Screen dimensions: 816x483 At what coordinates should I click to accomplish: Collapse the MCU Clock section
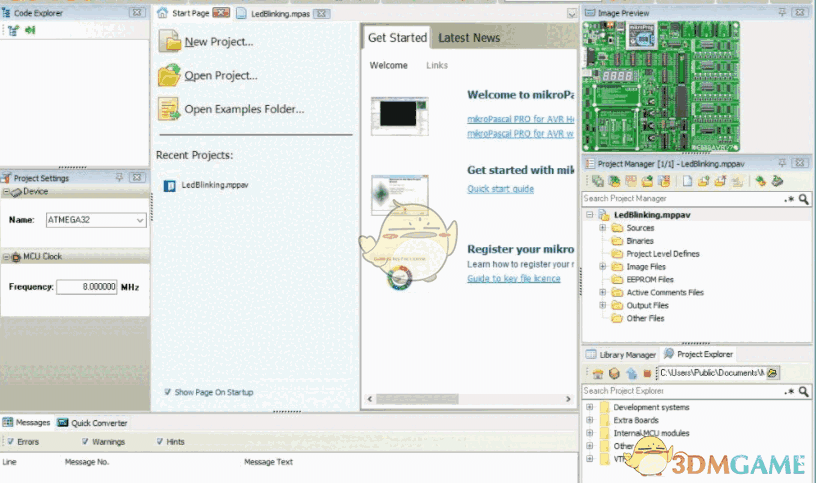click(6, 257)
